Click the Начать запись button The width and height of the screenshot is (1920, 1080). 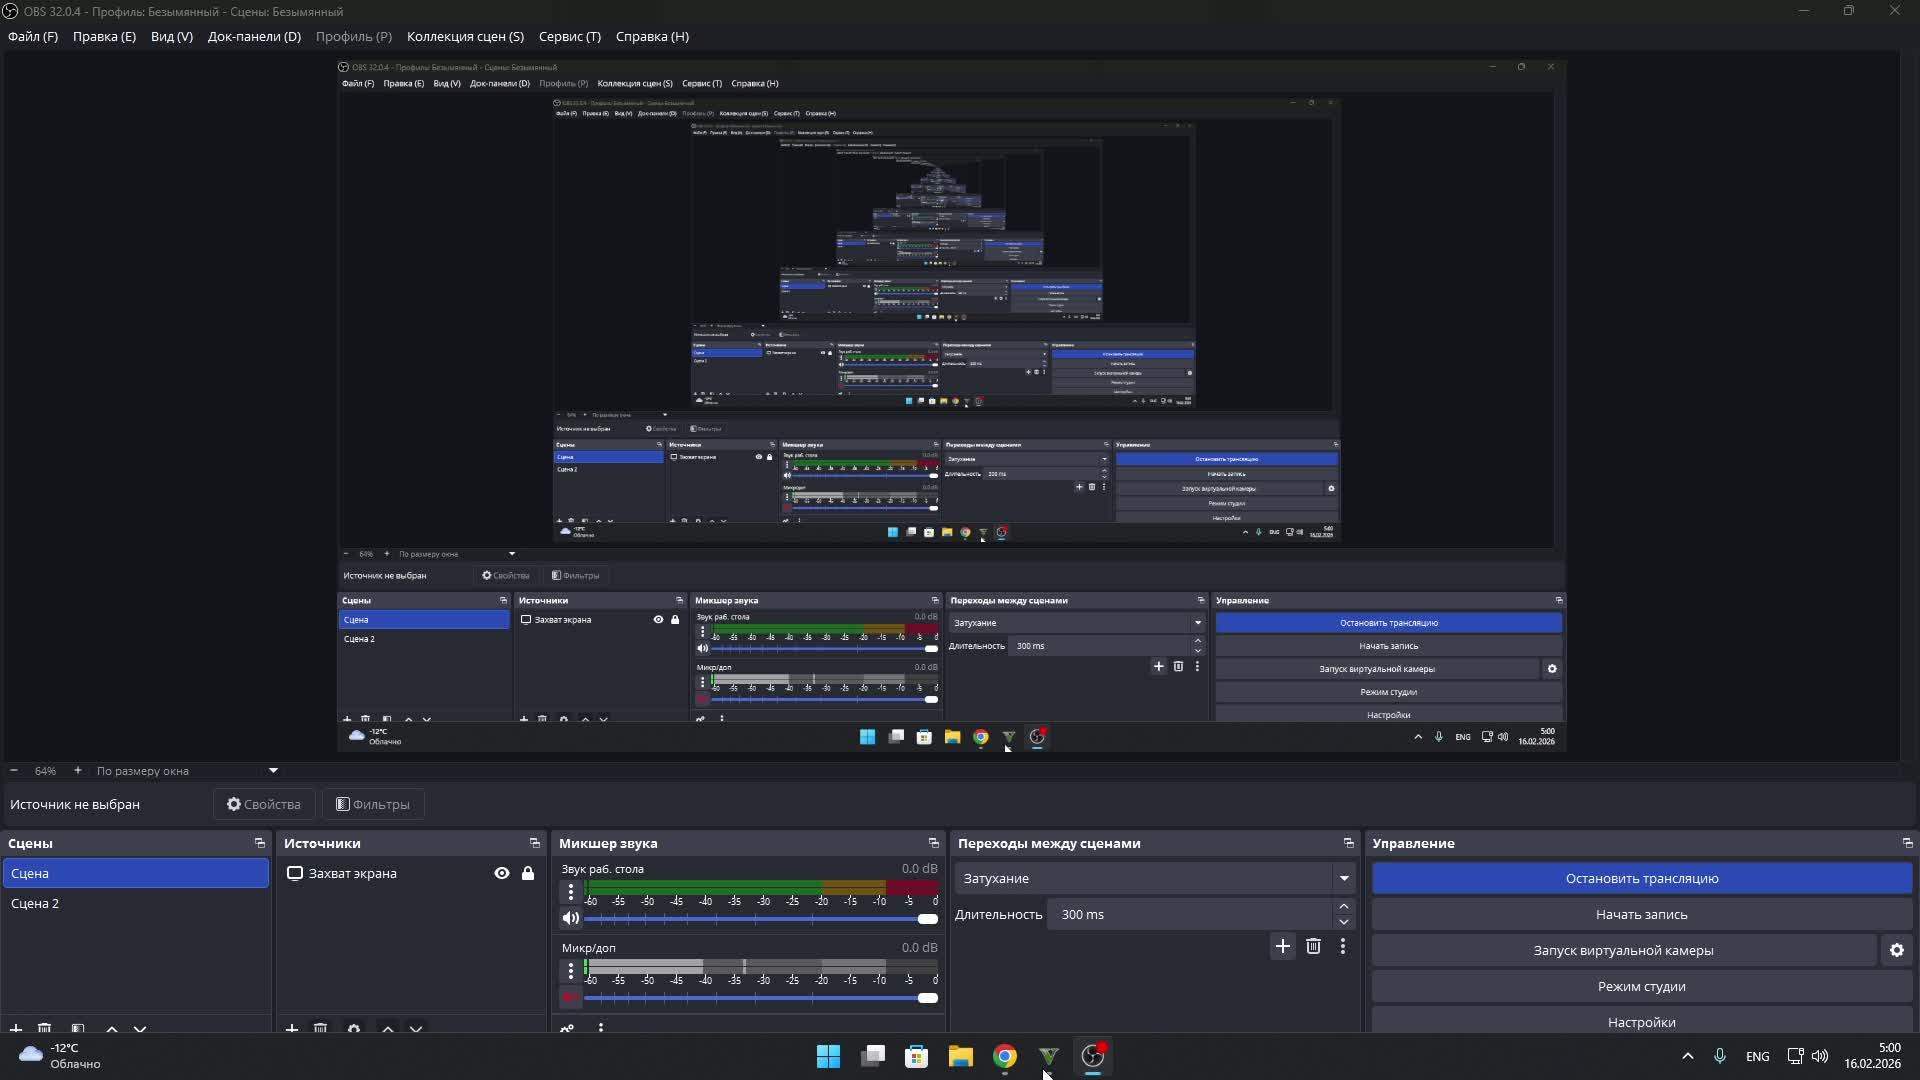click(1641, 914)
